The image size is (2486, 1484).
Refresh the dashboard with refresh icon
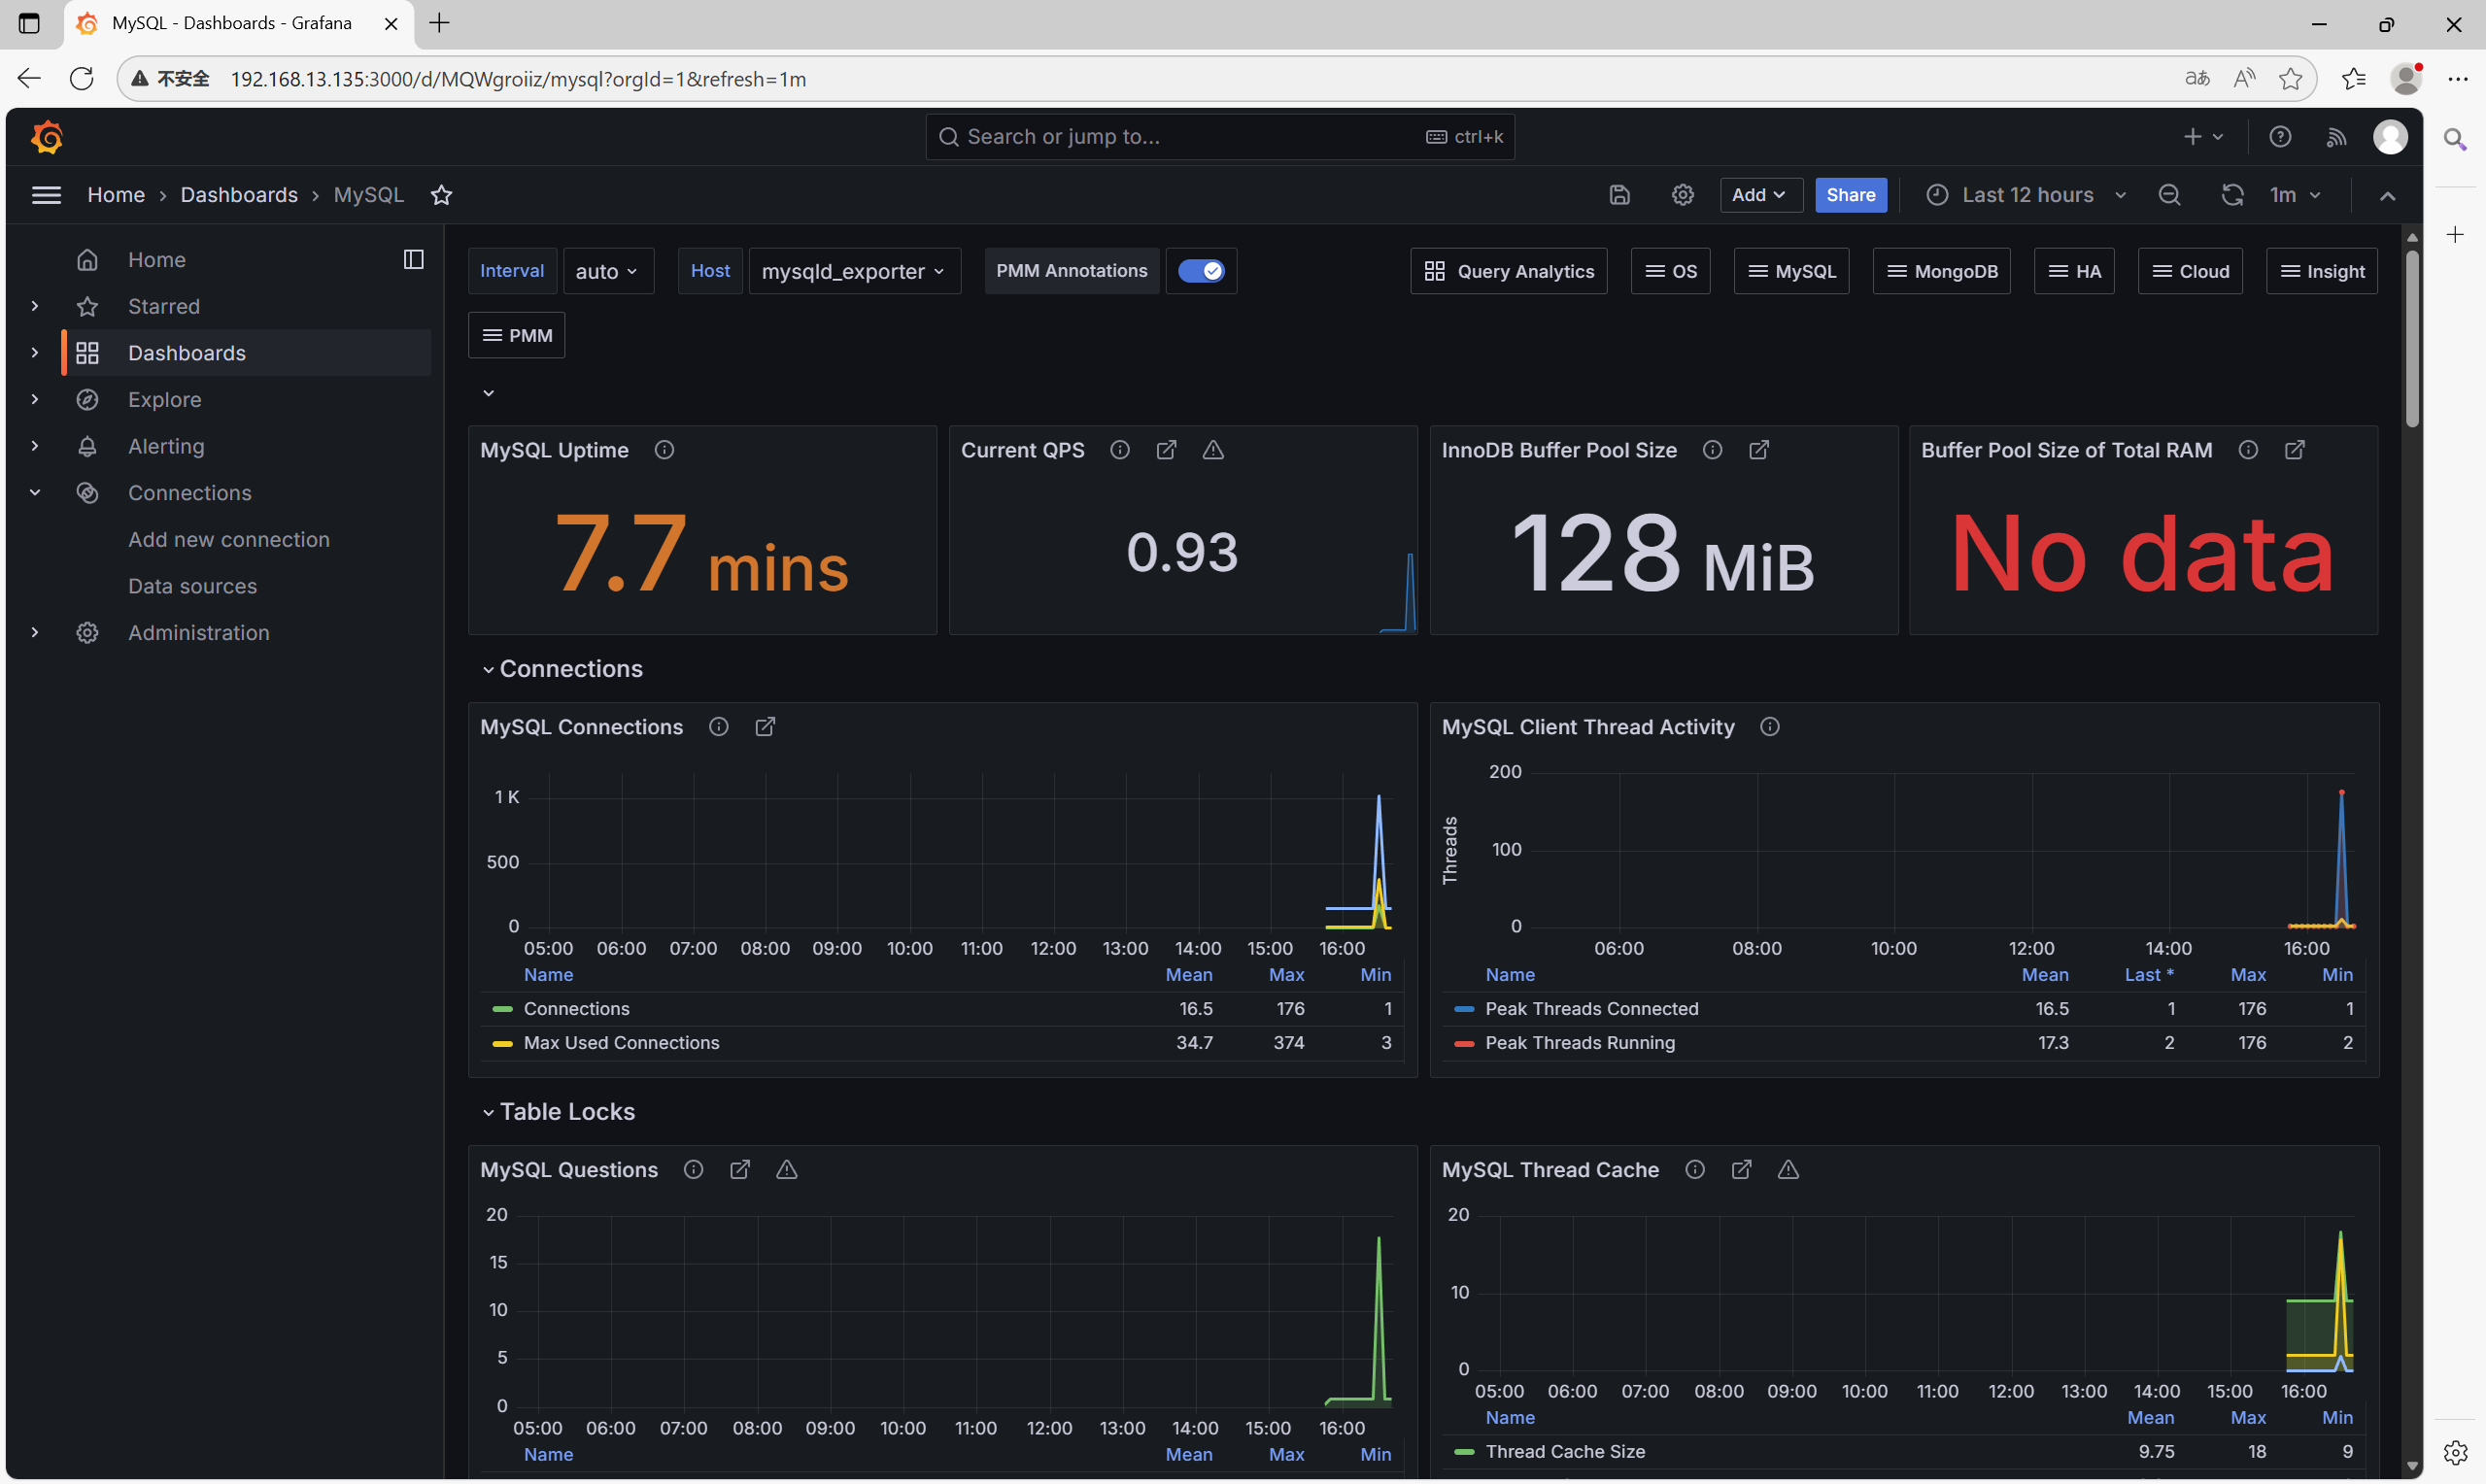pyautogui.click(x=2232, y=195)
